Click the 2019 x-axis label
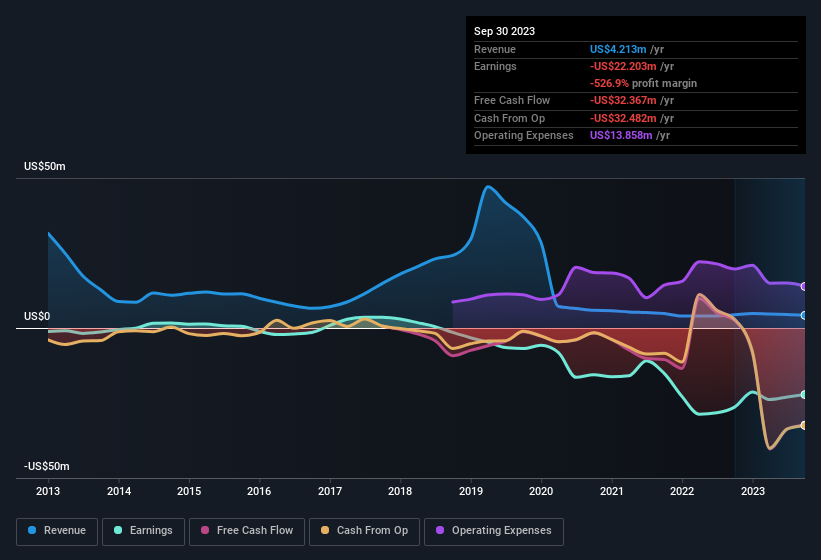821x560 pixels. (471, 491)
